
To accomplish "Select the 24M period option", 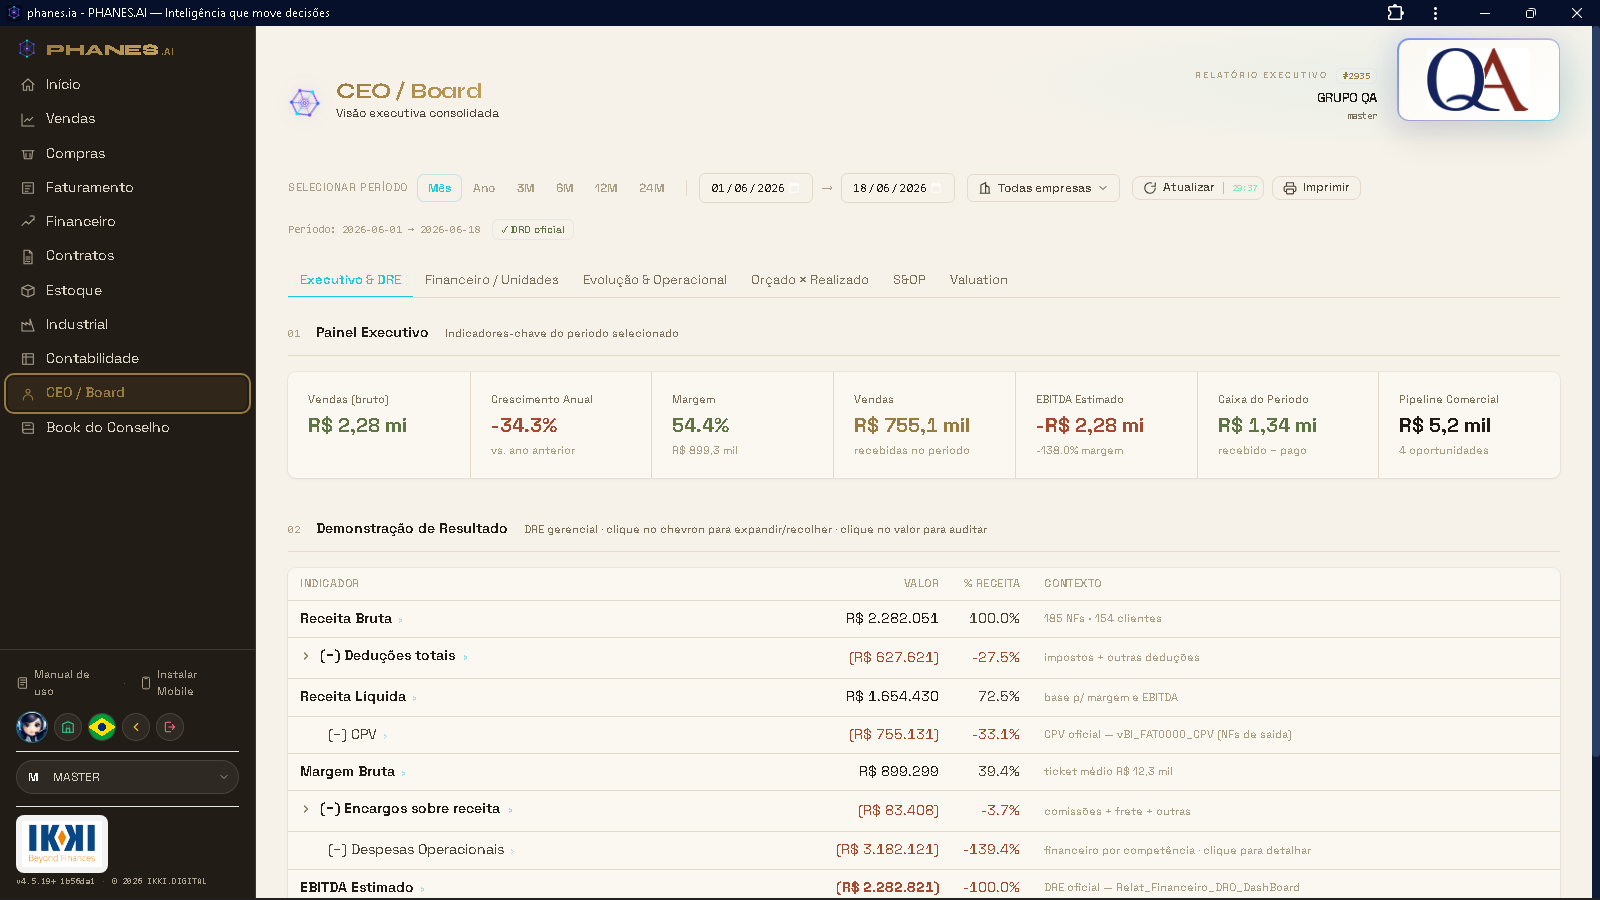I will pos(652,188).
